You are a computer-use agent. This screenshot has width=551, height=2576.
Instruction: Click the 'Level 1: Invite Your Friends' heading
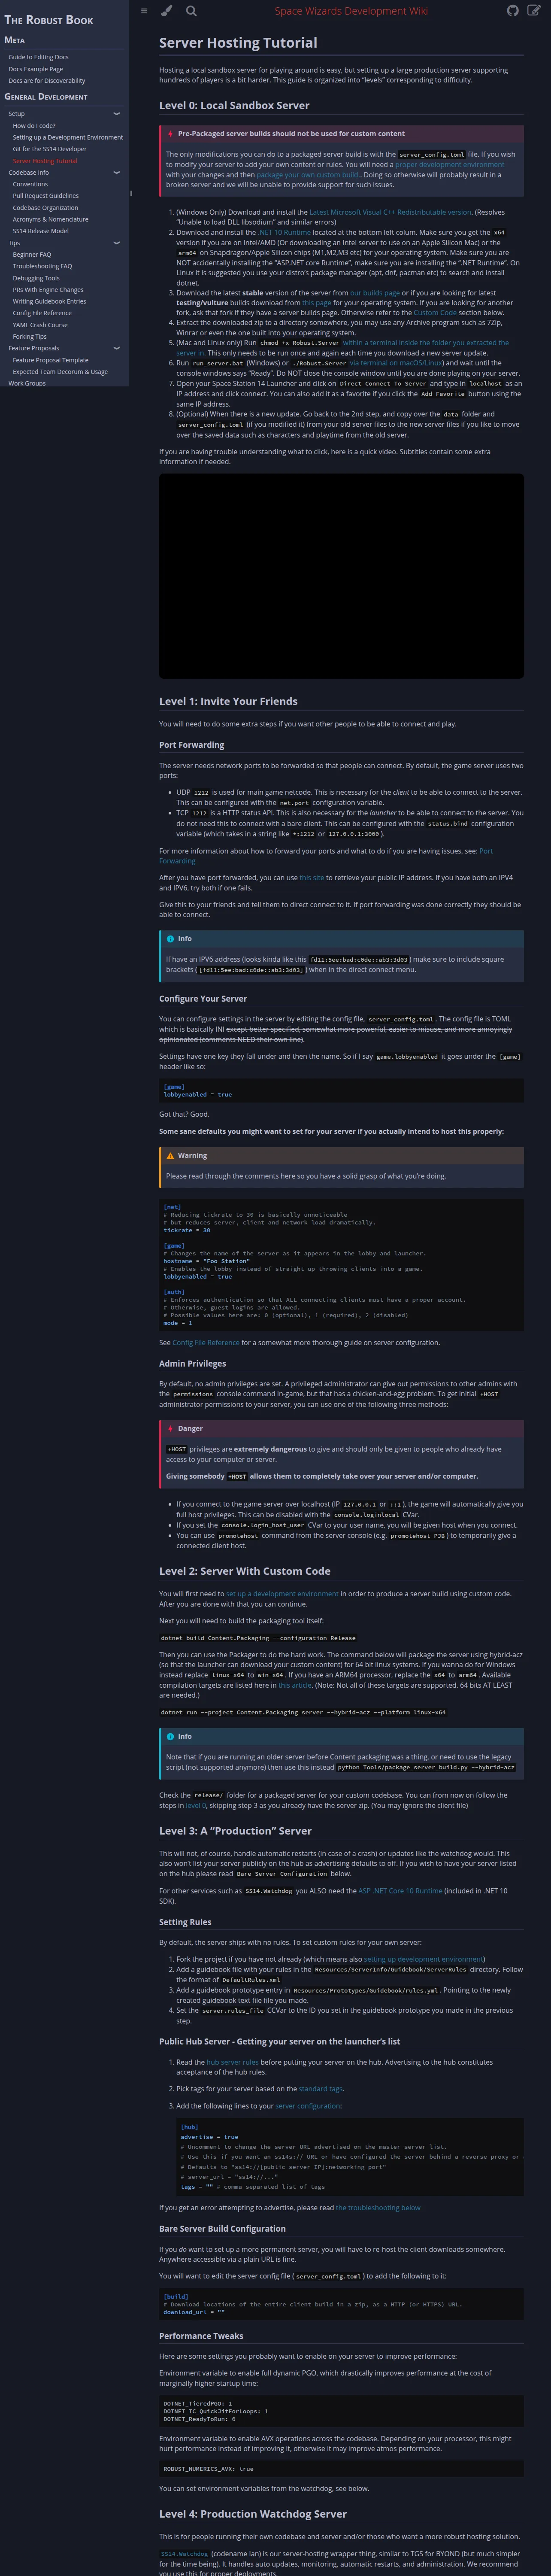tap(228, 702)
